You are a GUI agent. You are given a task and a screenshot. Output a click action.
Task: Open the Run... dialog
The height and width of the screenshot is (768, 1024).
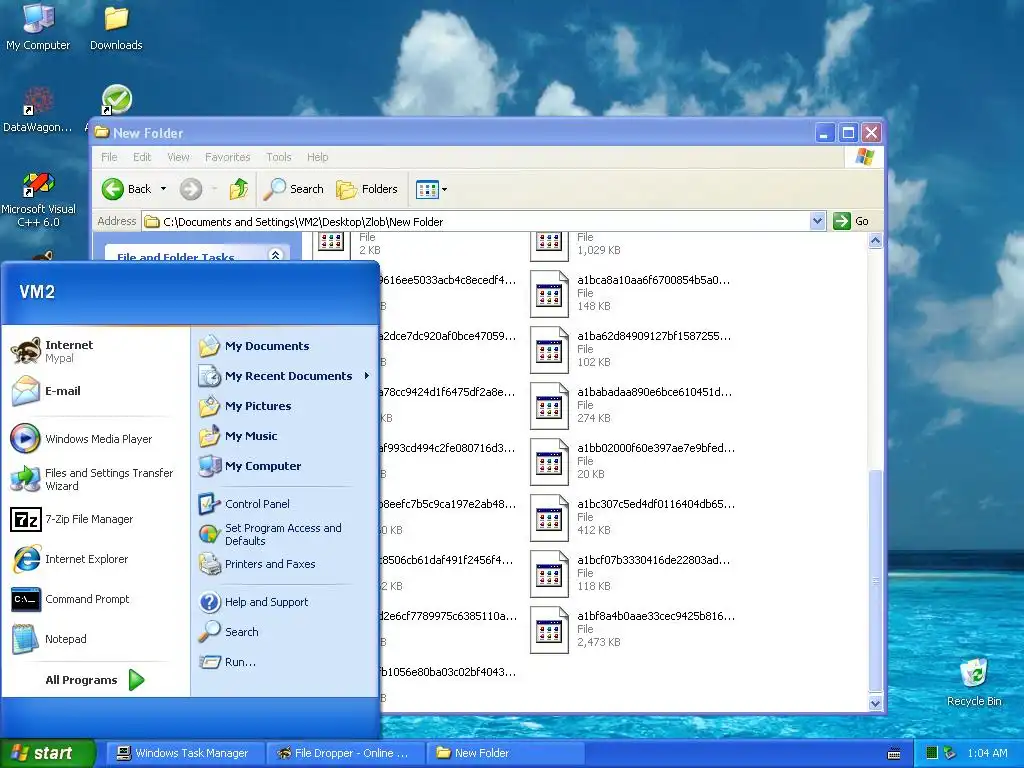click(x=283, y=662)
